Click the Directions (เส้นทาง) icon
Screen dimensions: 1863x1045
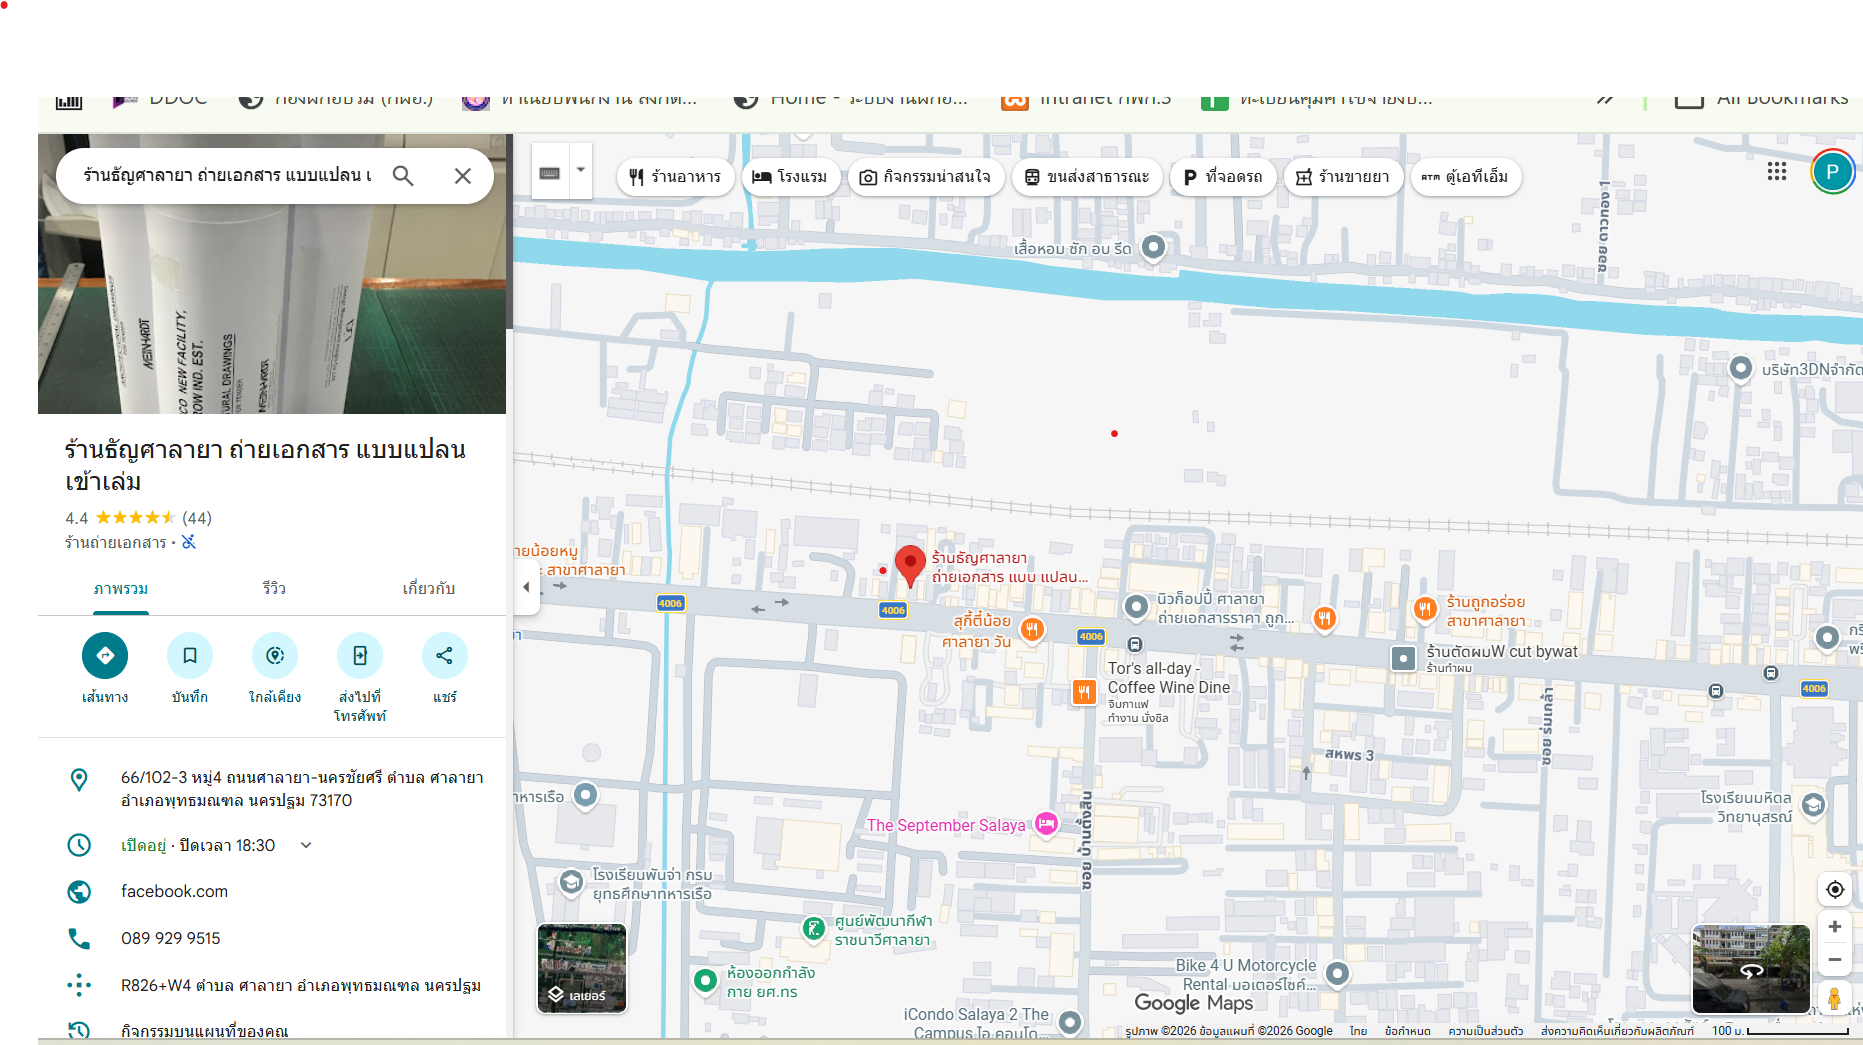(x=105, y=656)
